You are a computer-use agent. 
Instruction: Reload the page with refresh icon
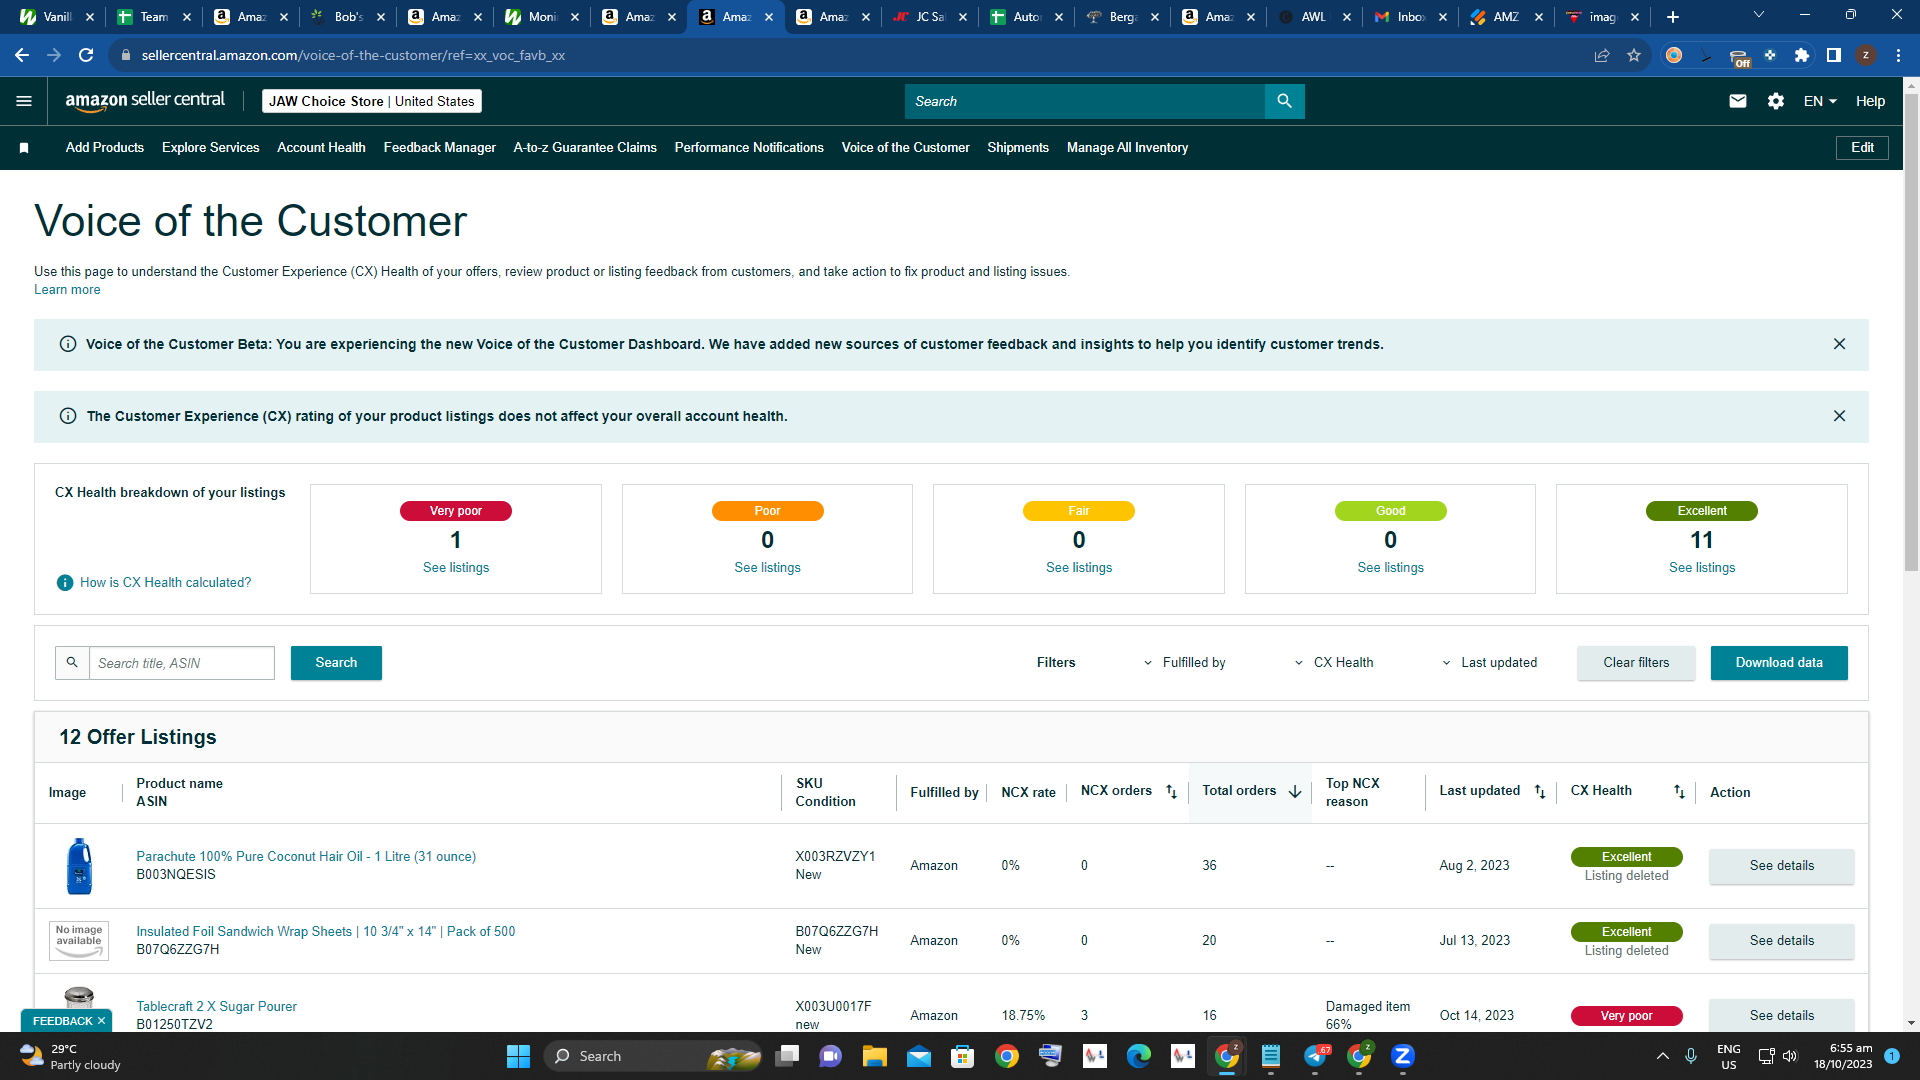pos(86,55)
